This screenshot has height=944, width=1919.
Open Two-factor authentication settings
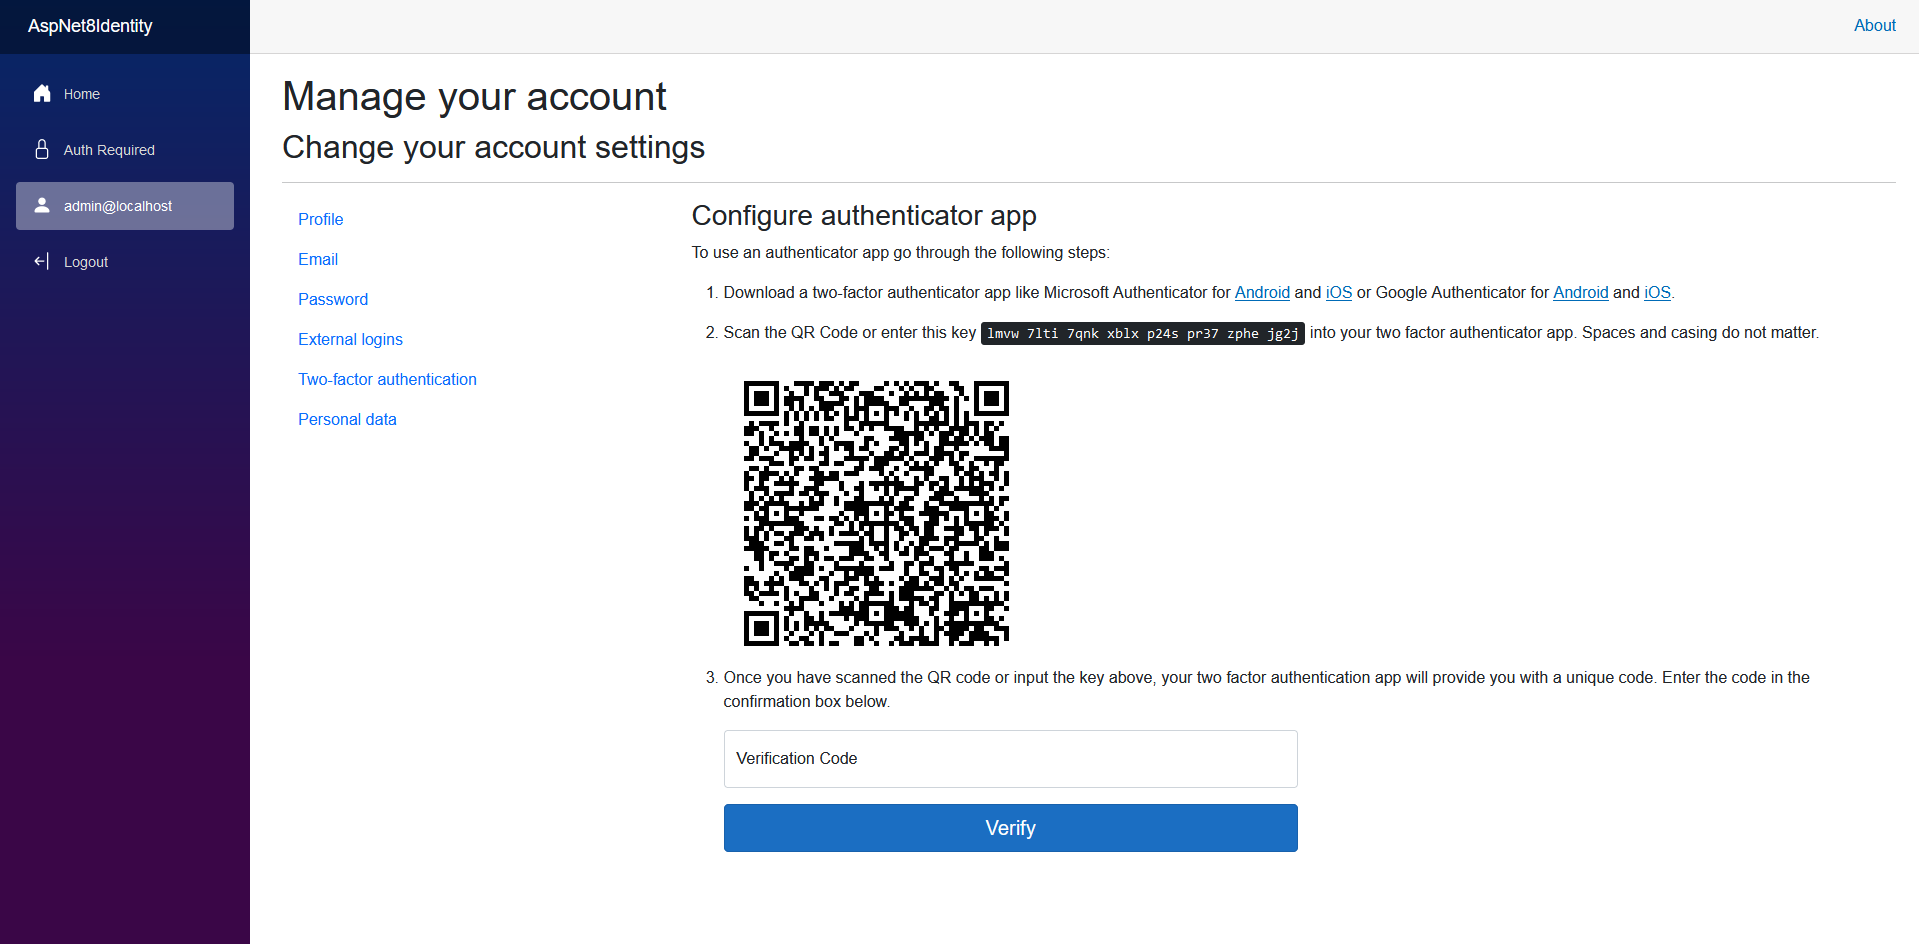point(387,379)
